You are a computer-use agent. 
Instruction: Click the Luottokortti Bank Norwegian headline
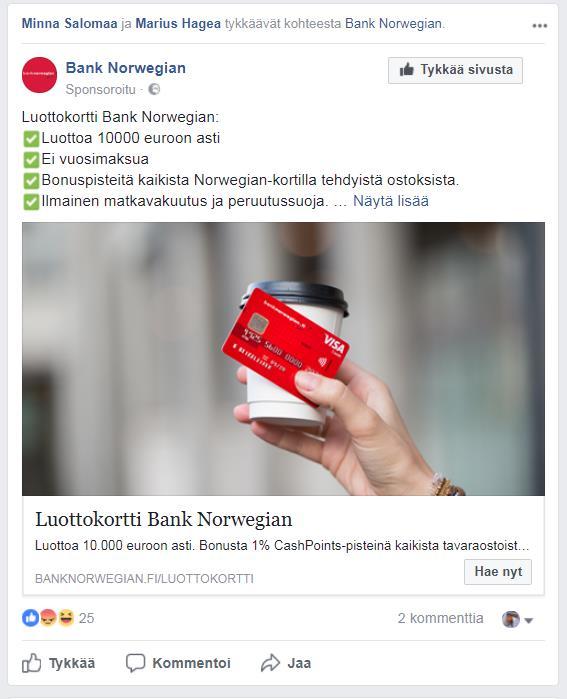pos(164,520)
